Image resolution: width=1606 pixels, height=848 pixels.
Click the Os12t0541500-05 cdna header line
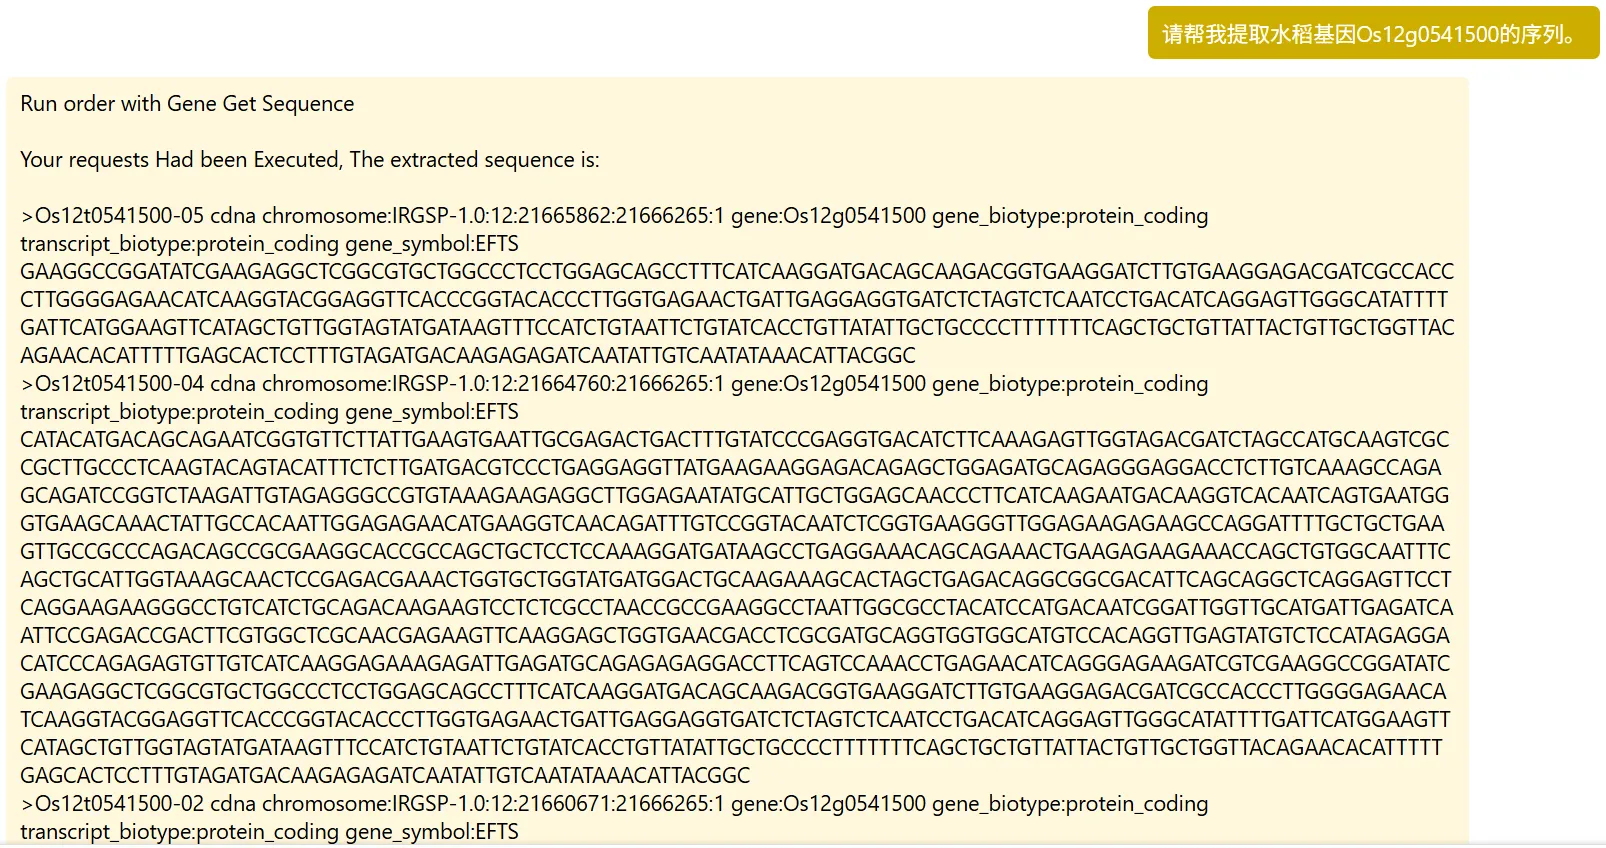pyautogui.click(x=614, y=216)
